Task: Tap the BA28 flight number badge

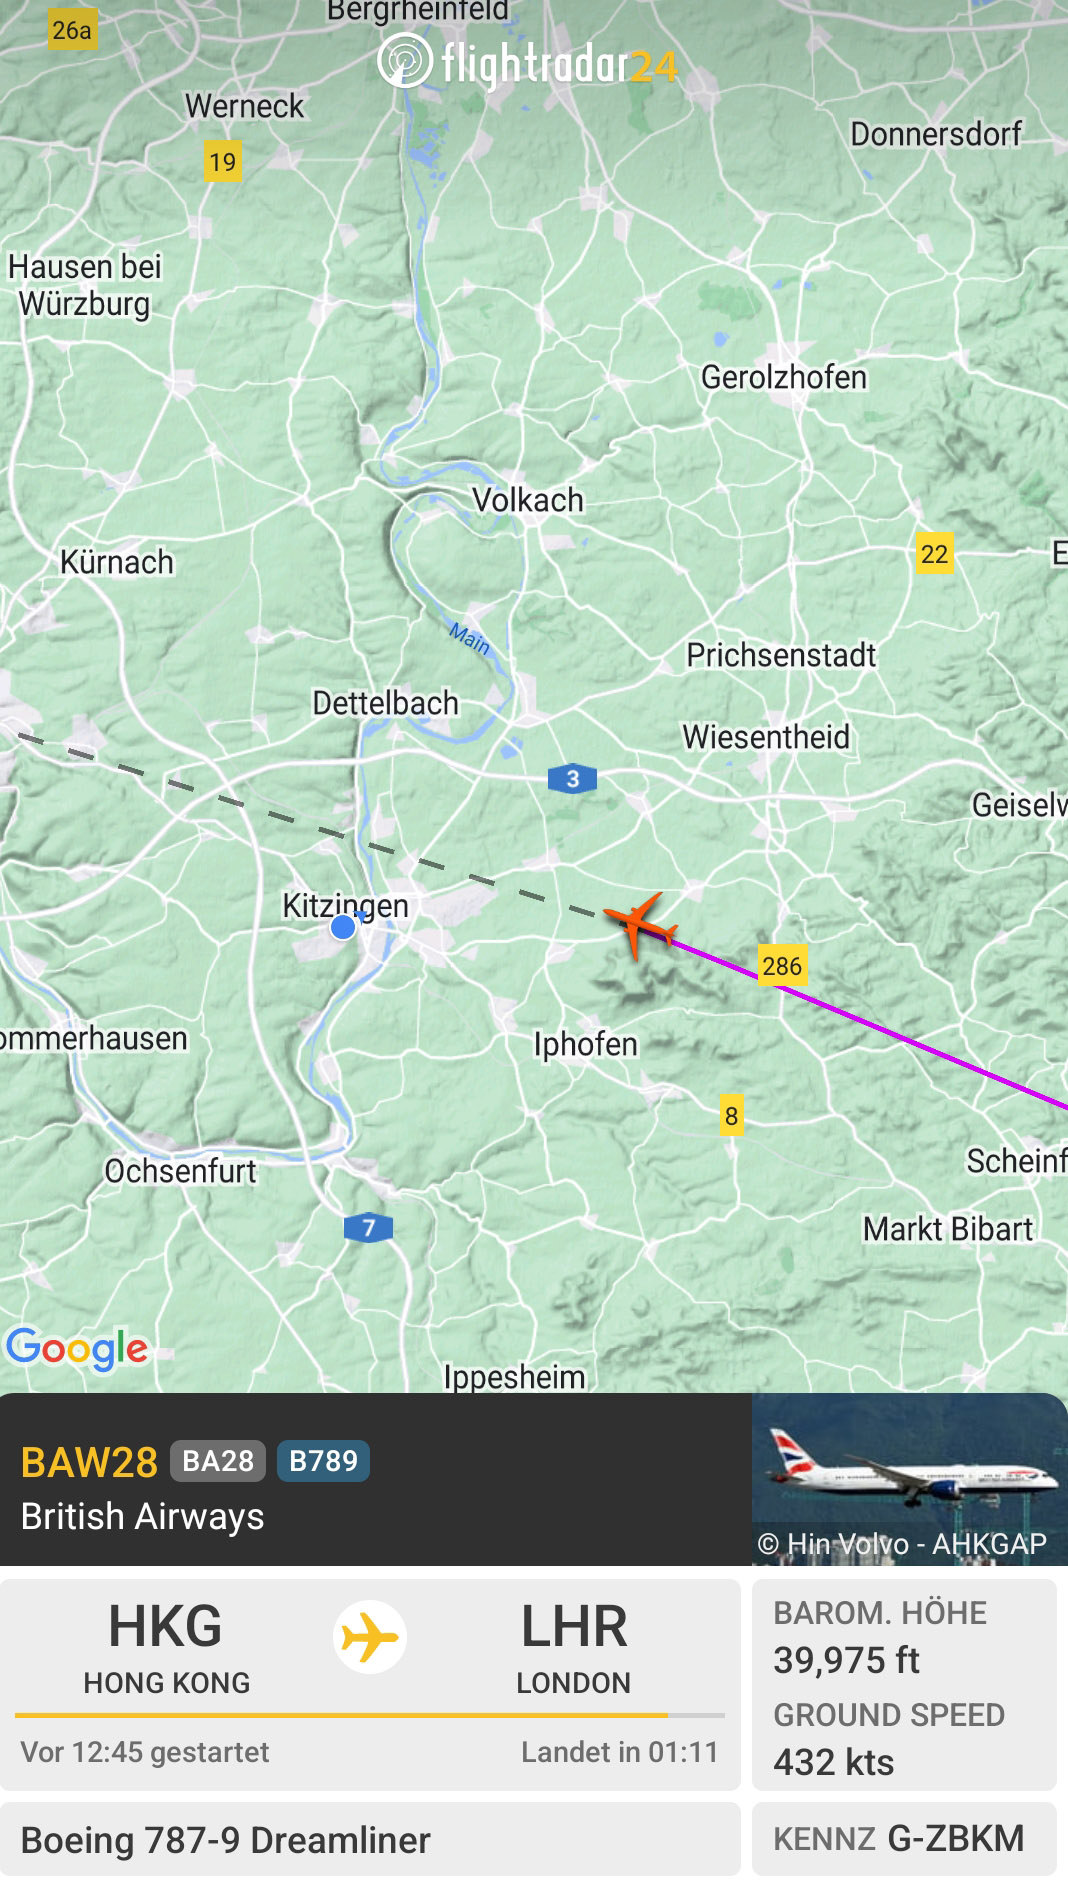Action: (x=218, y=1461)
